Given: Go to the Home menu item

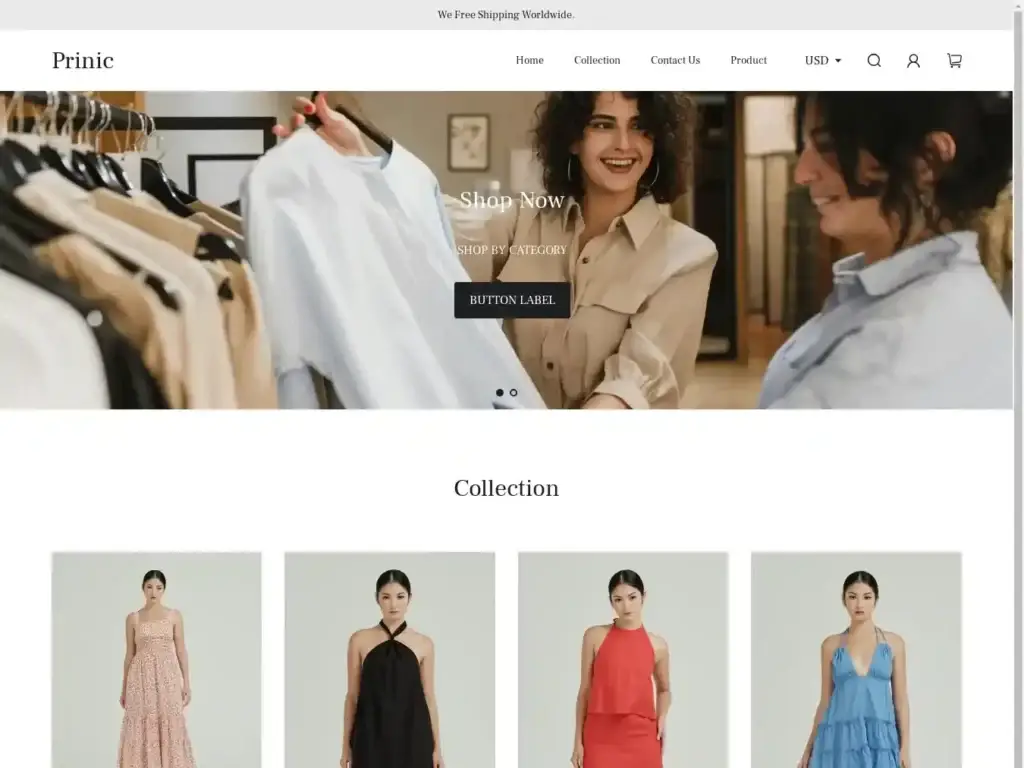Looking at the screenshot, I should (529, 61).
